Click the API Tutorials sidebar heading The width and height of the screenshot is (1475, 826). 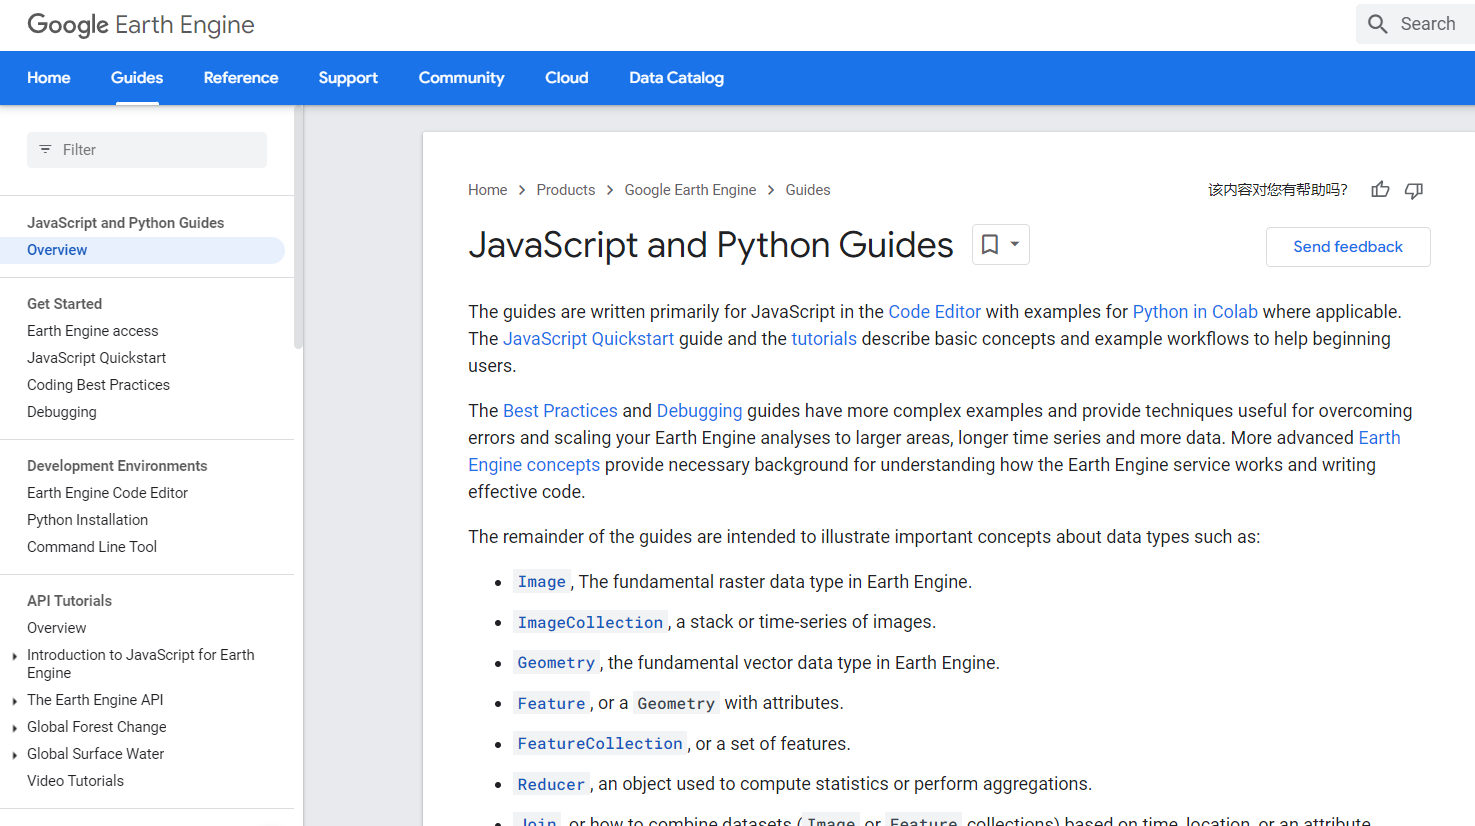pyautogui.click(x=69, y=601)
